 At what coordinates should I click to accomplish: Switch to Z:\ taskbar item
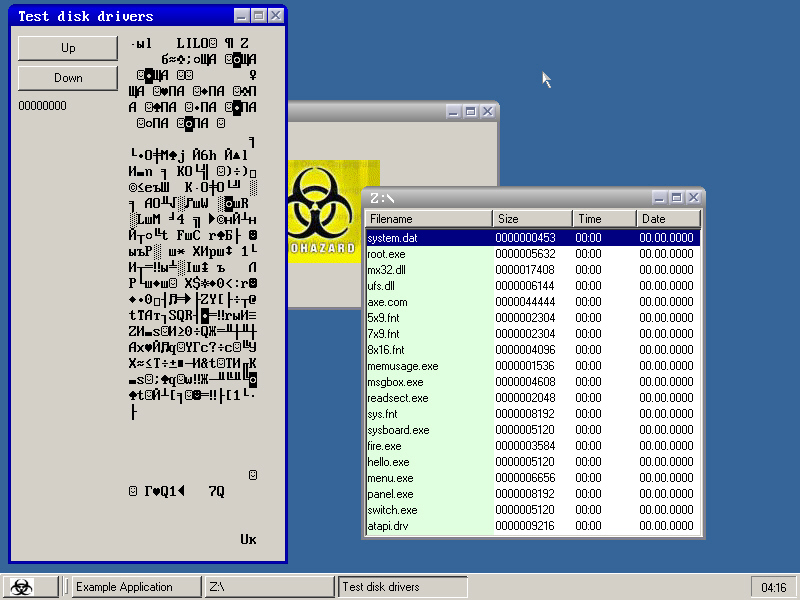point(269,587)
